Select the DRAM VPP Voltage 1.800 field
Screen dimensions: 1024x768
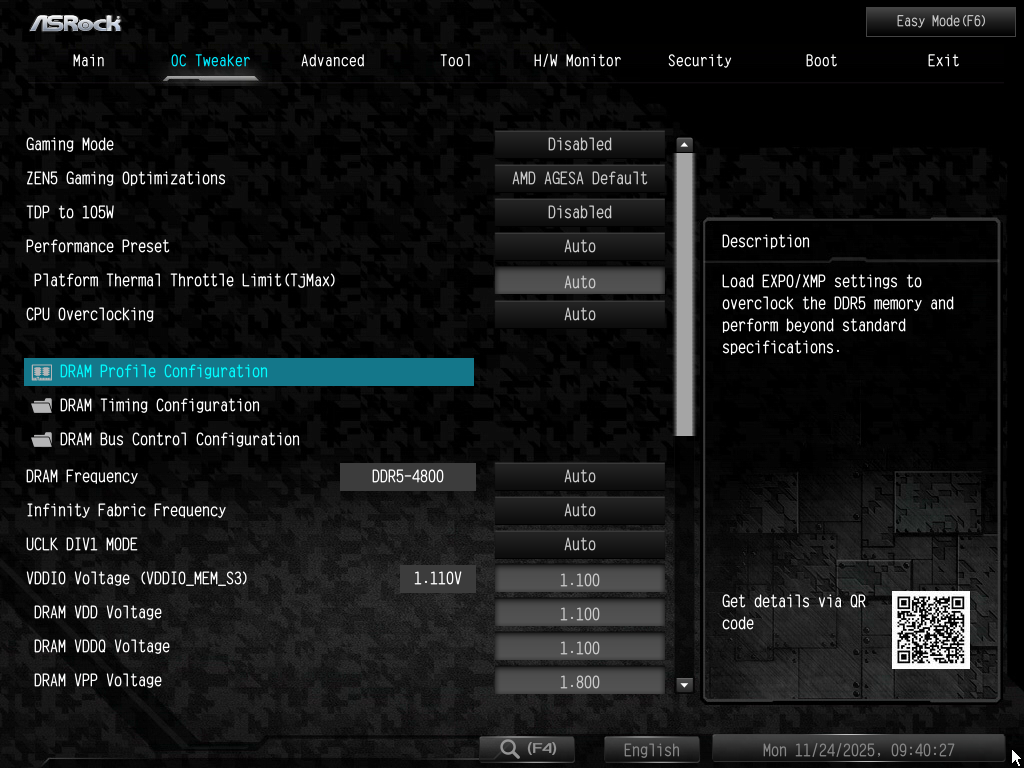(579, 682)
